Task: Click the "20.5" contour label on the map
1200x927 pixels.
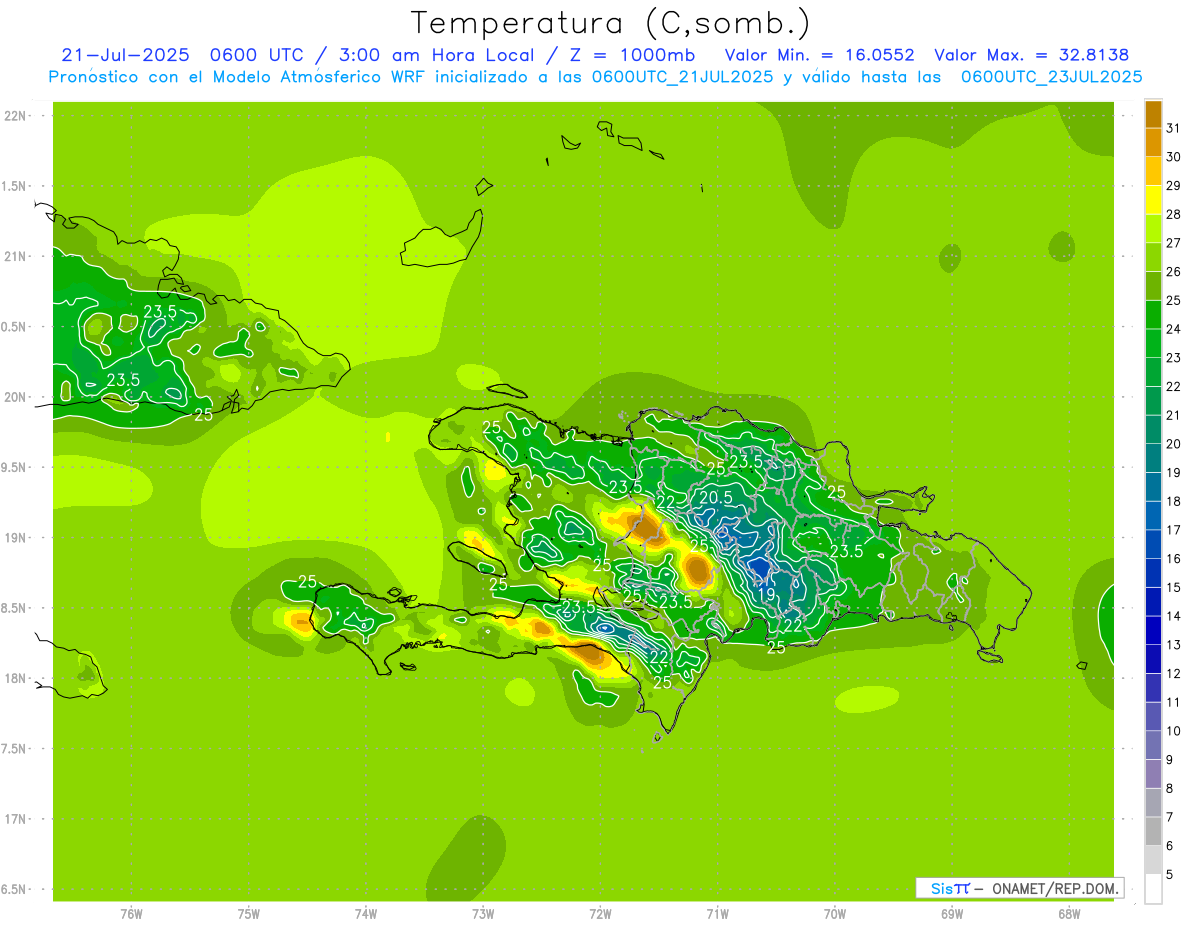Action: click(715, 498)
